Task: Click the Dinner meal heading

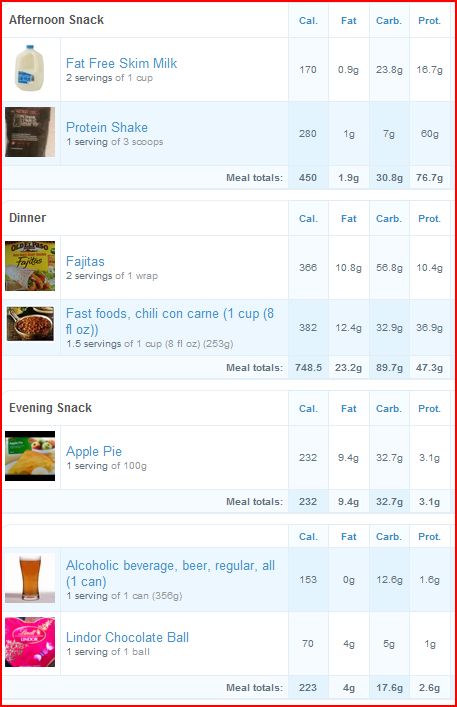Action: [x=27, y=218]
